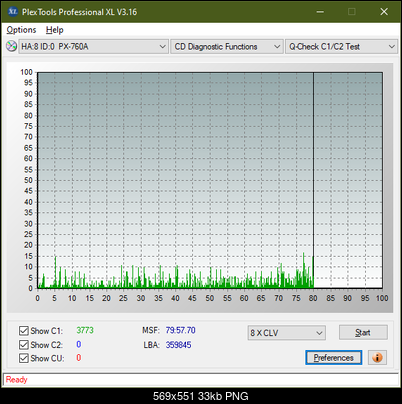402x404 pixels.
Task: Minimize the PlexTools window
Action: [320, 12]
